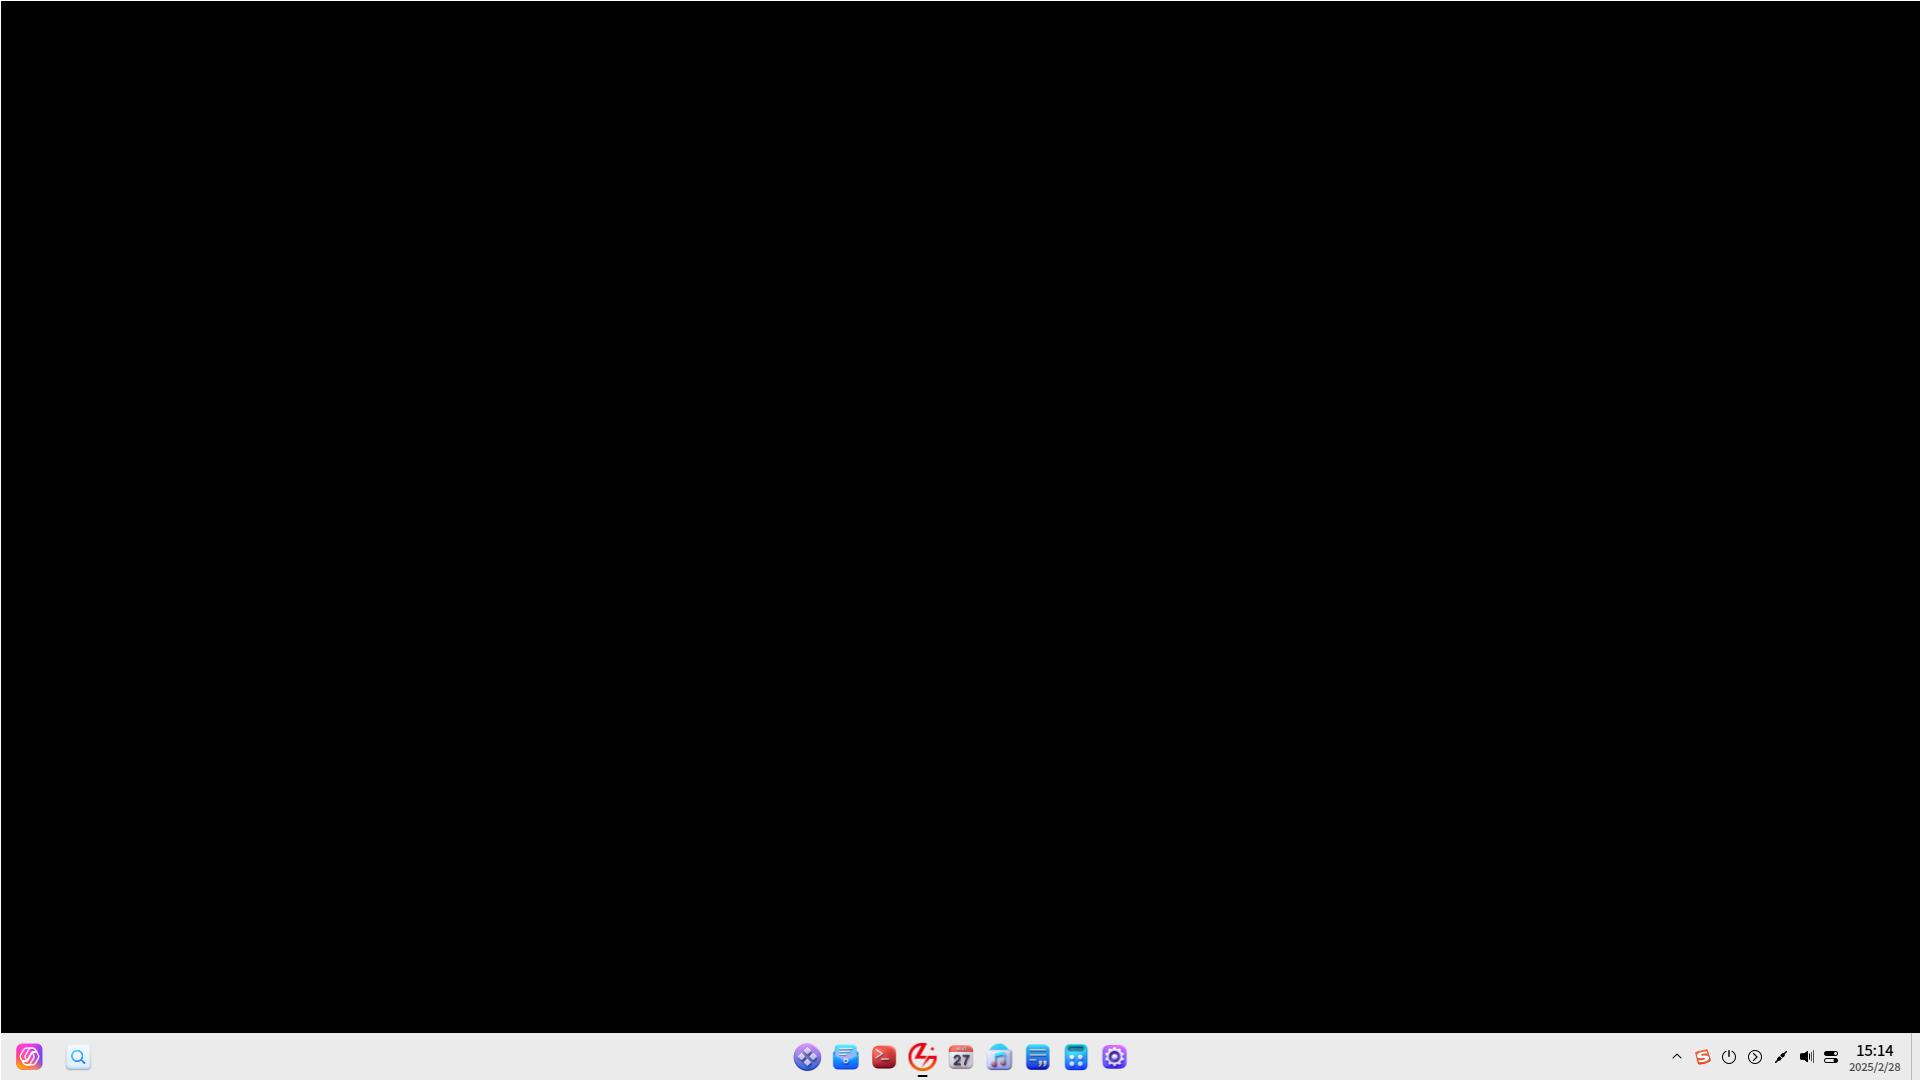Open the purple gear system settings icon

pyautogui.click(x=1114, y=1057)
